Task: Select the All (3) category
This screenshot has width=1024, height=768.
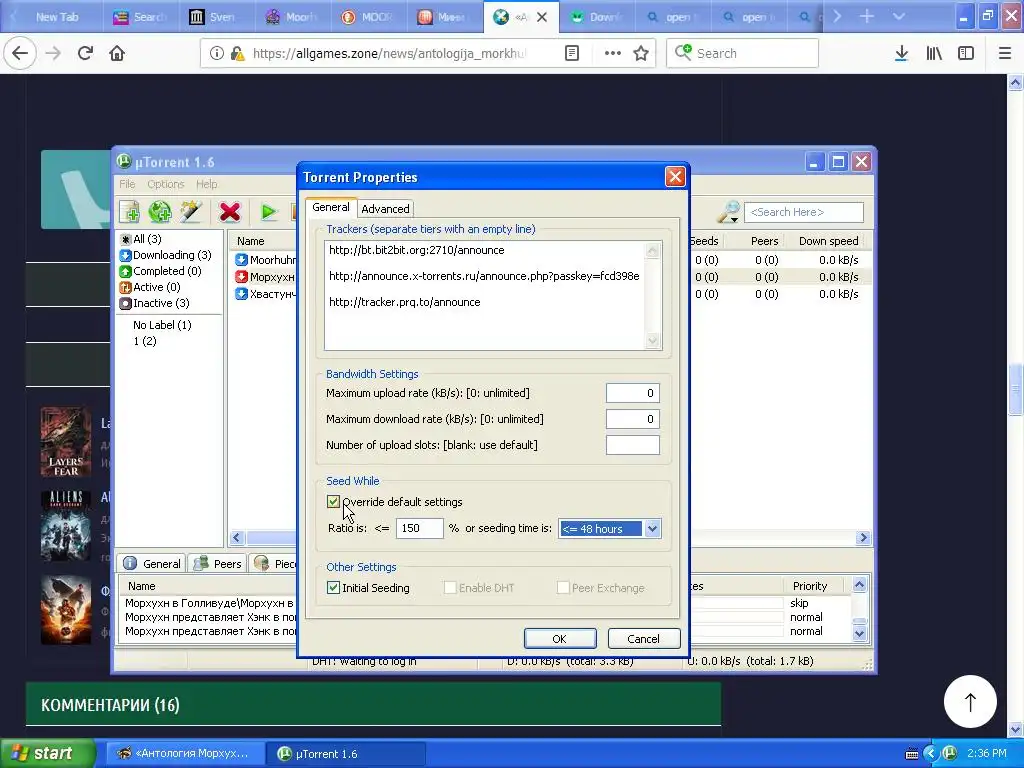Action: pos(140,239)
